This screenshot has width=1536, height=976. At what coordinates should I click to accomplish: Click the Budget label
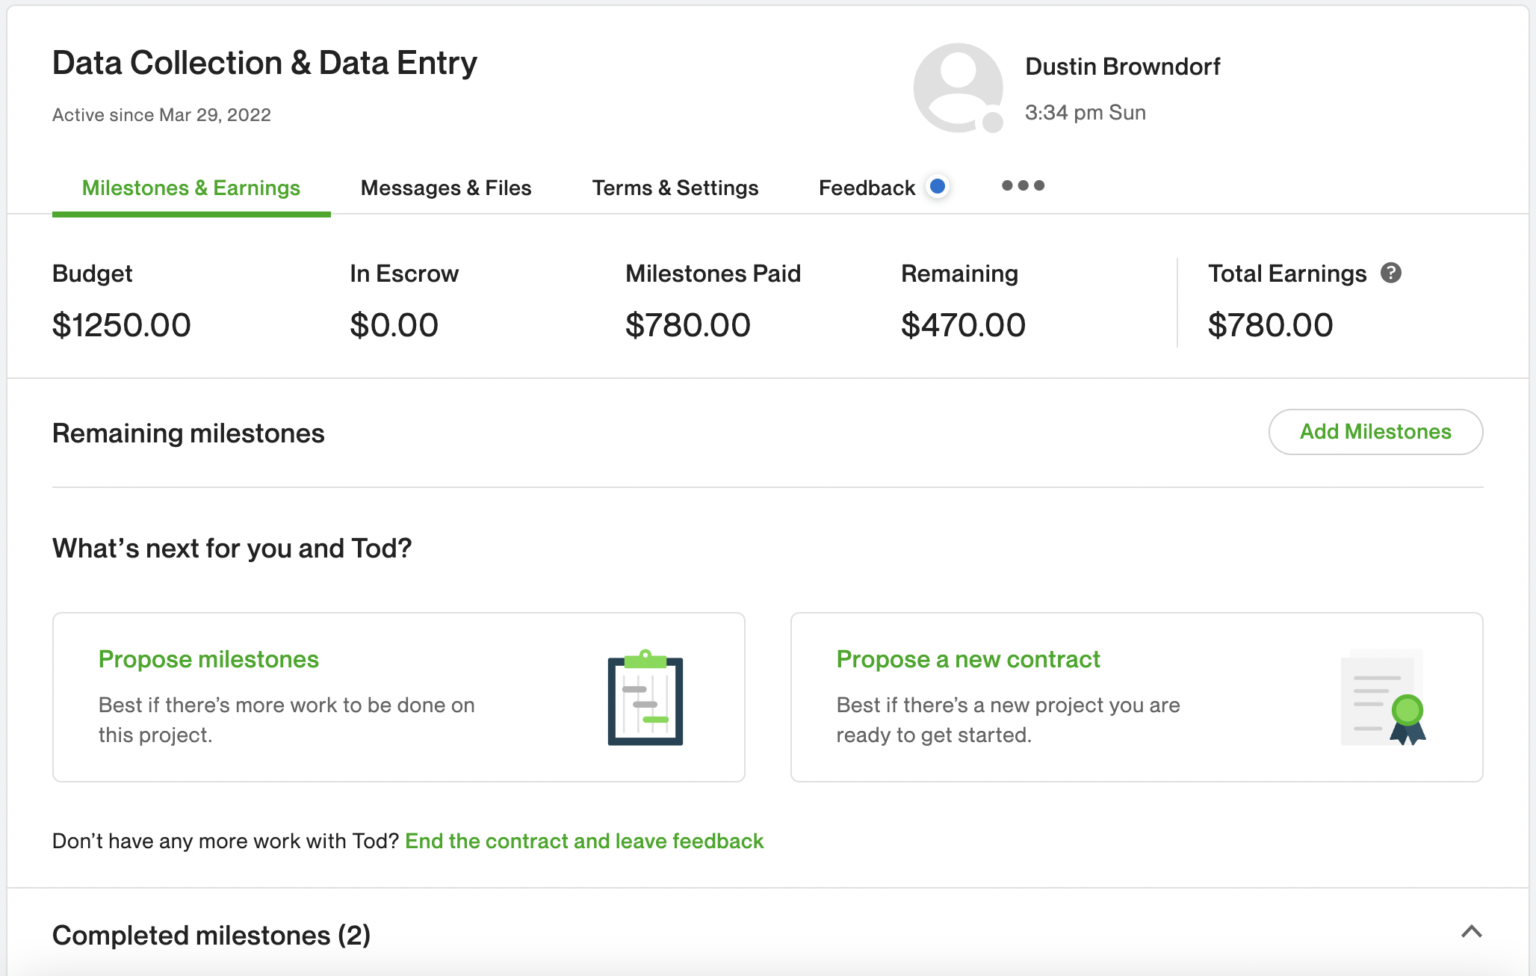(x=92, y=273)
